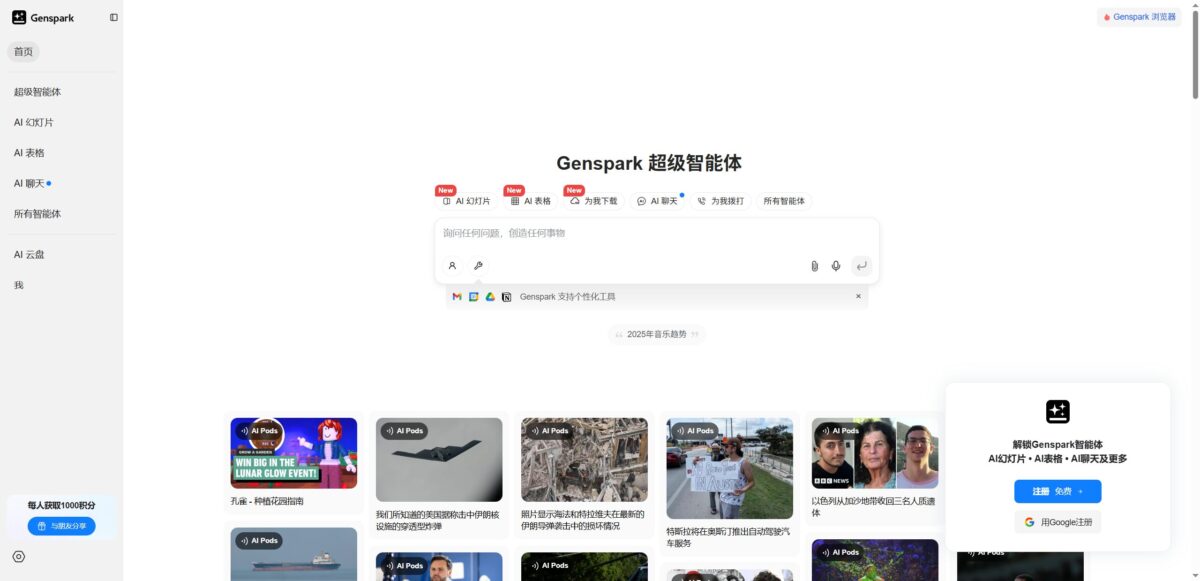Open the tools wrench icon in the prompt box
This screenshot has width=1200, height=581.
coord(478,266)
